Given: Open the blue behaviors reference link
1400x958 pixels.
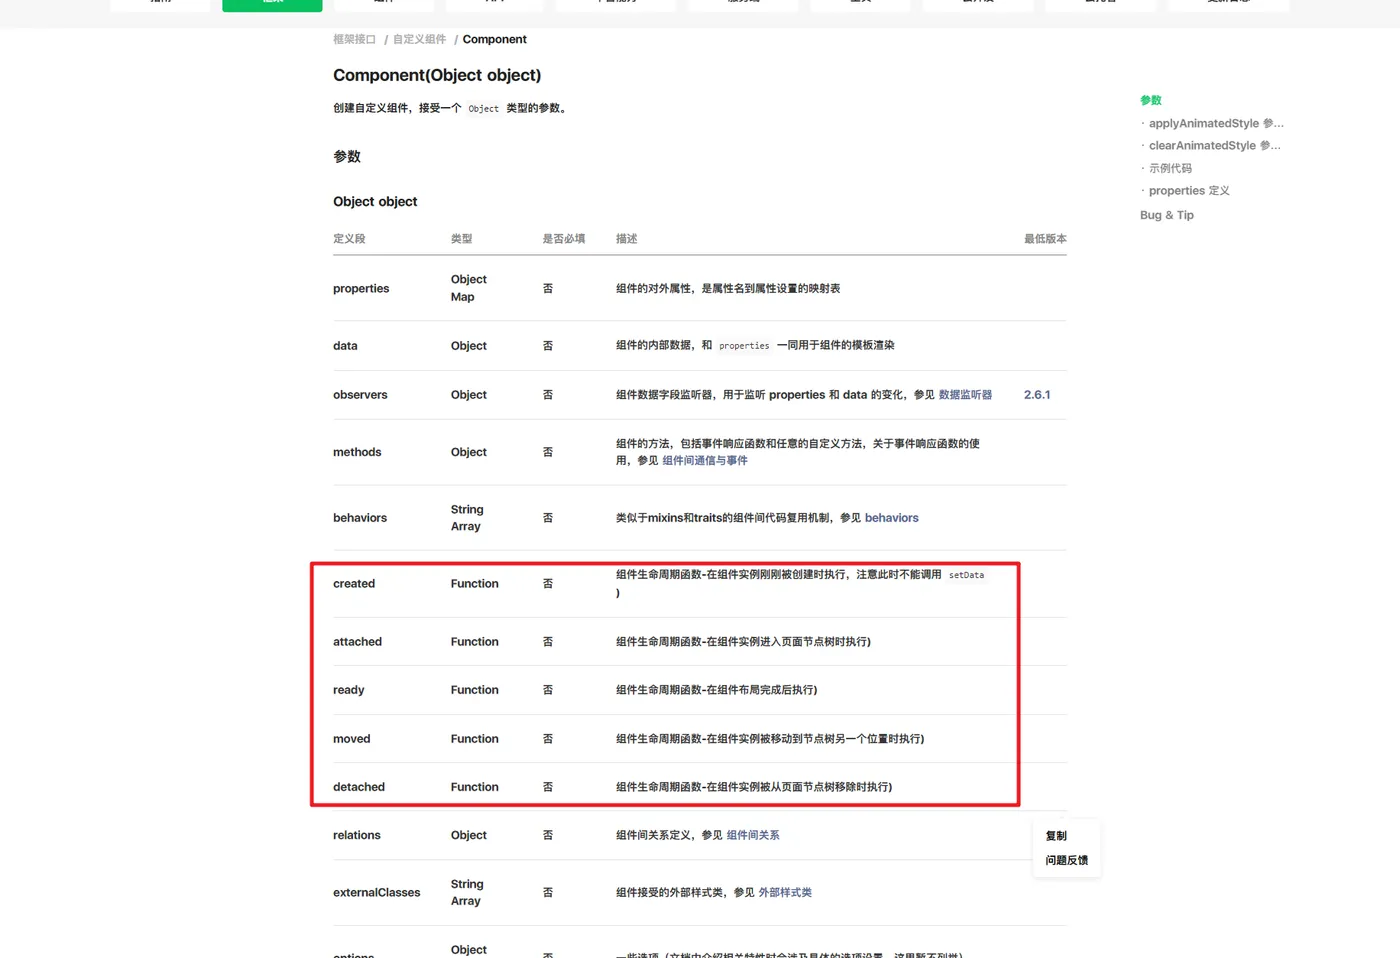Looking at the screenshot, I should pos(891,518).
